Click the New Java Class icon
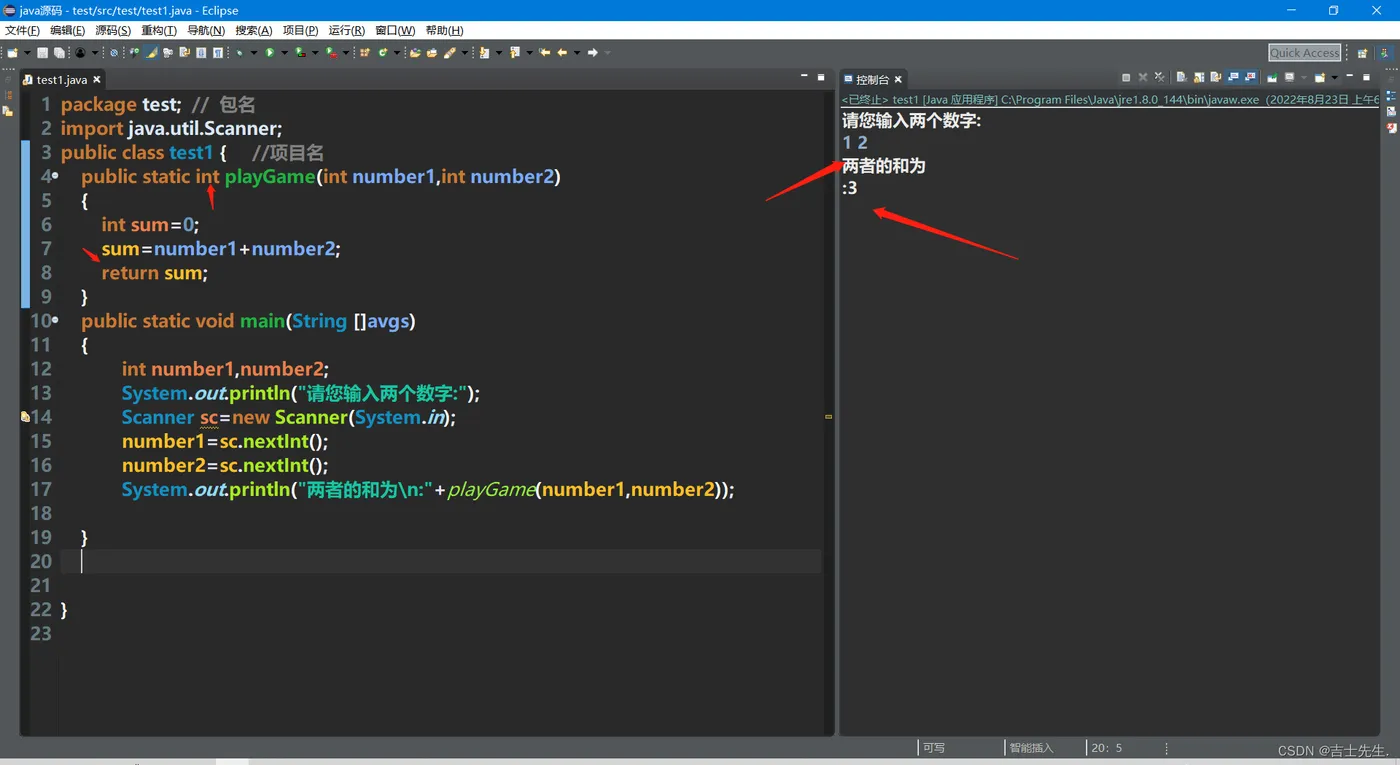 [382, 52]
